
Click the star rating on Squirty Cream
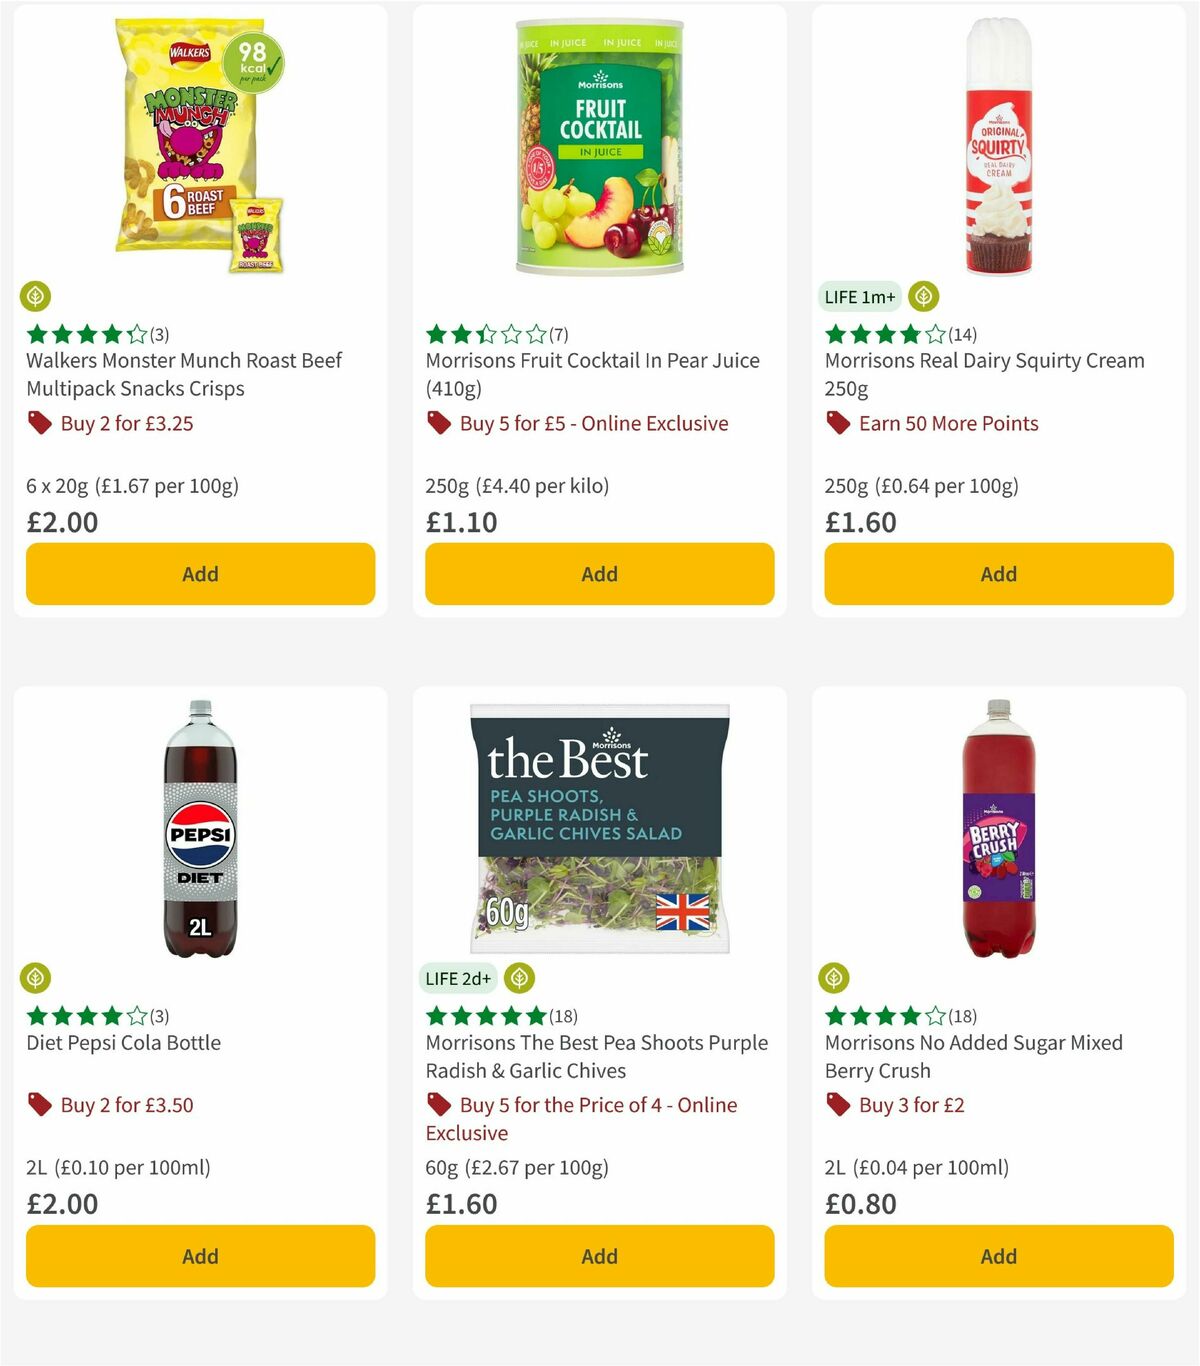click(880, 335)
